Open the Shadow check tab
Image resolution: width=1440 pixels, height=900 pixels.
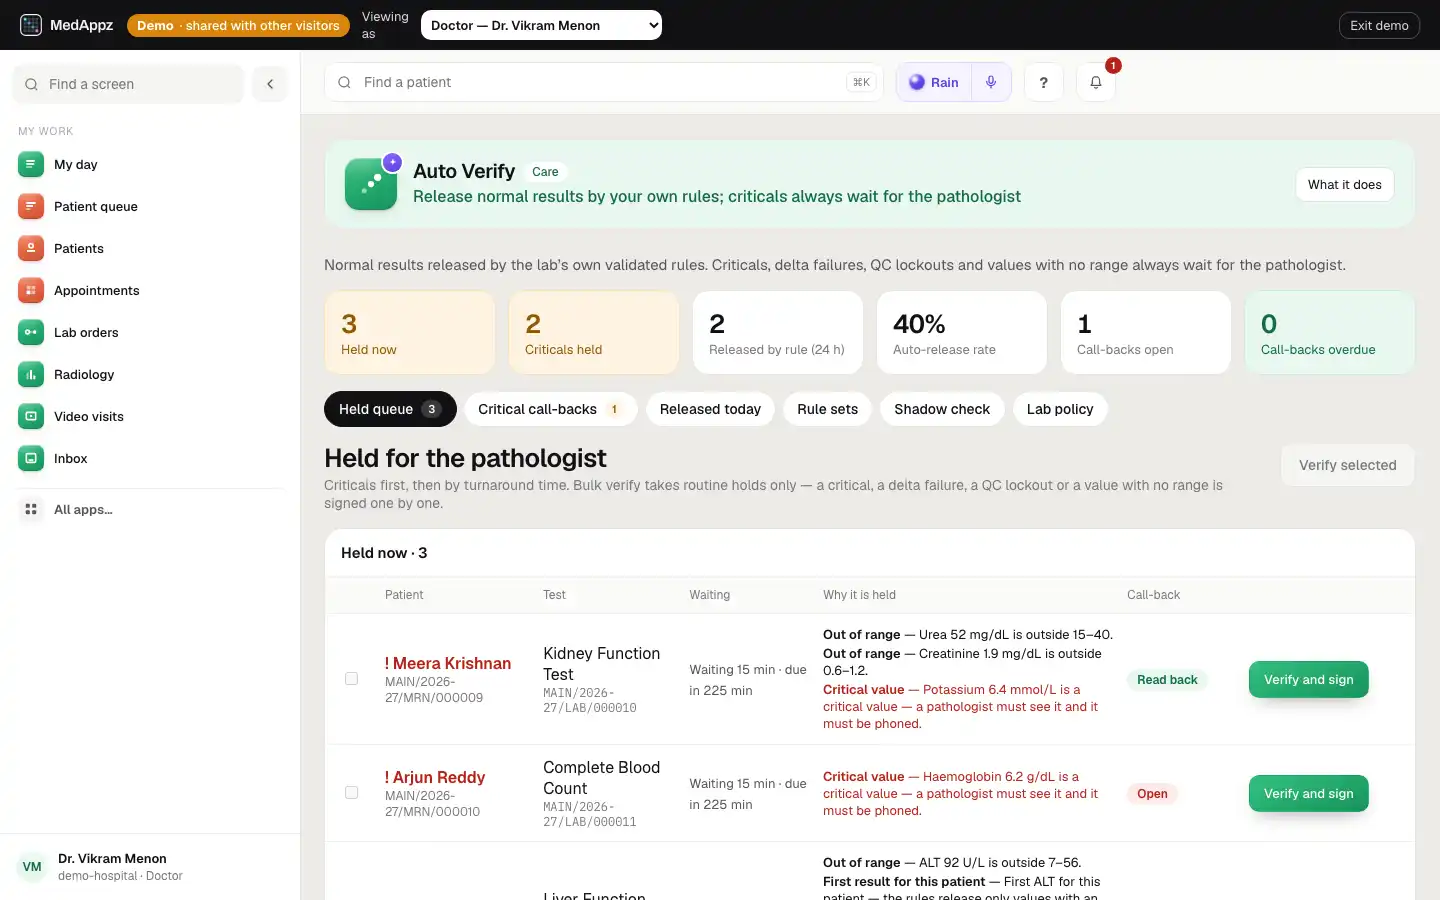pyautogui.click(x=942, y=409)
